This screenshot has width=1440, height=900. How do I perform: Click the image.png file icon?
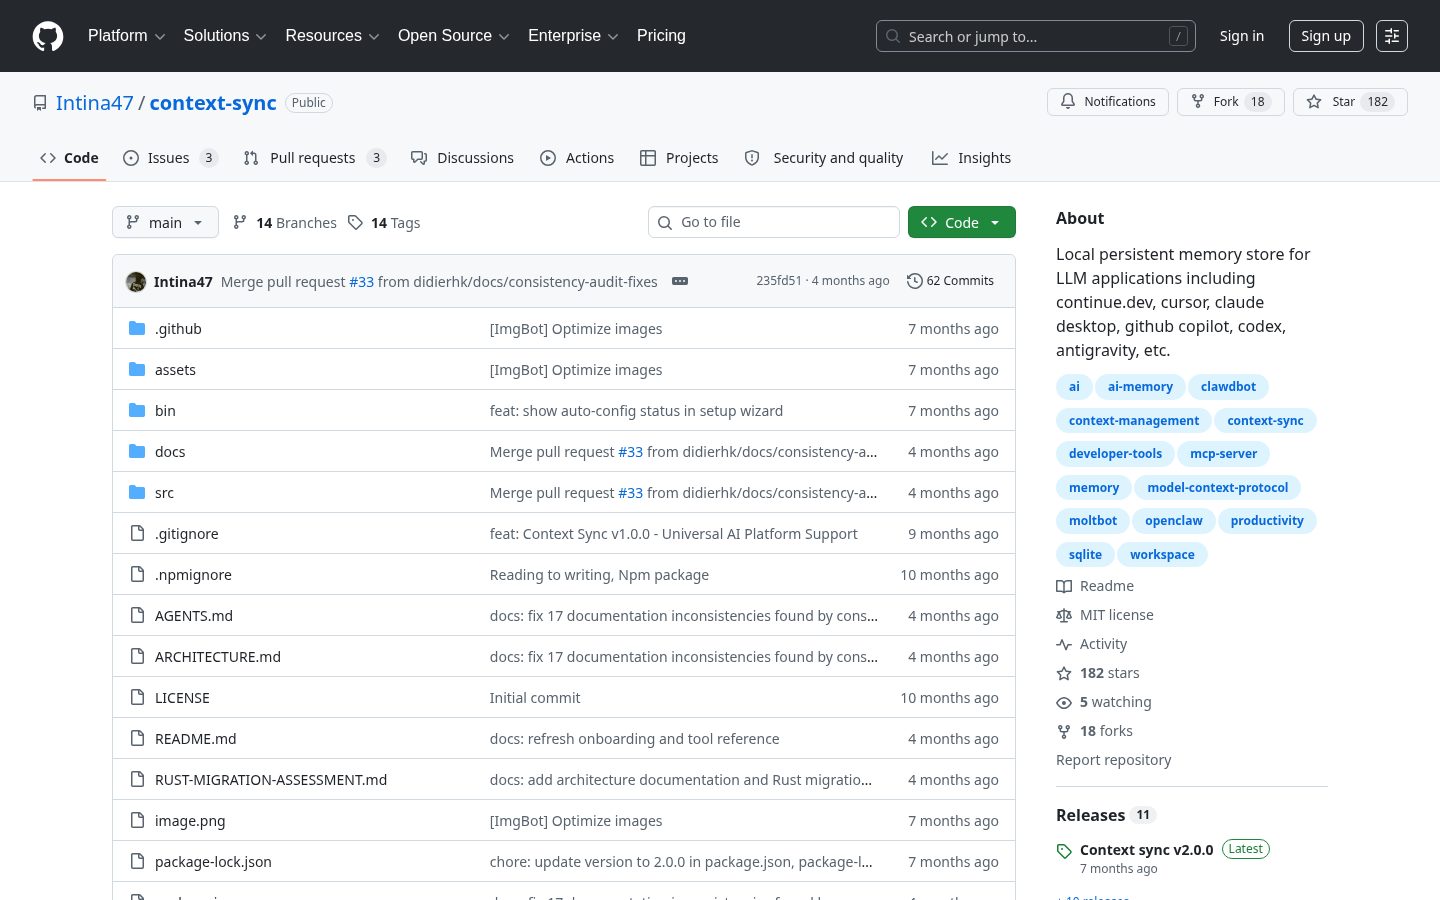pos(138,820)
